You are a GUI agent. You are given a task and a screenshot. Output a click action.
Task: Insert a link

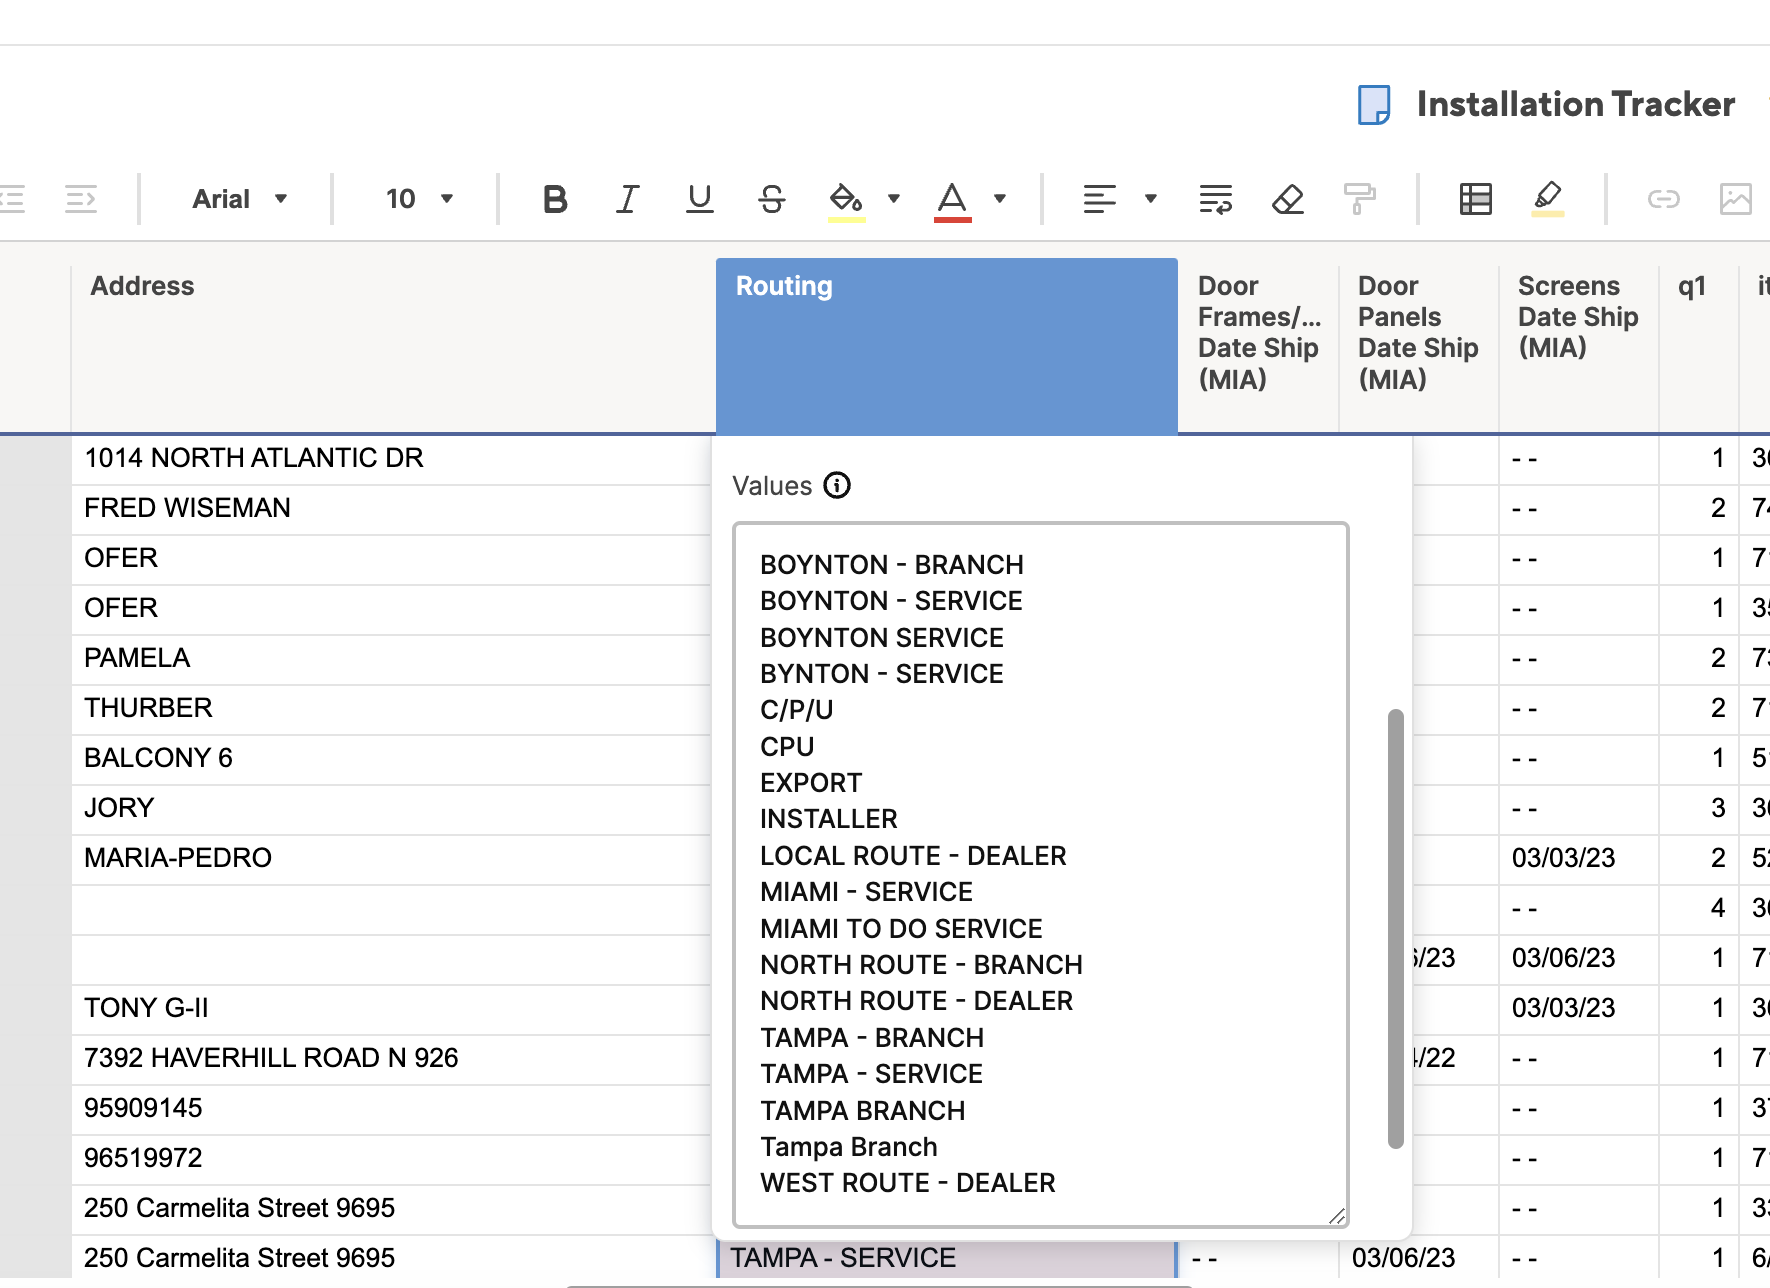[x=1663, y=199]
